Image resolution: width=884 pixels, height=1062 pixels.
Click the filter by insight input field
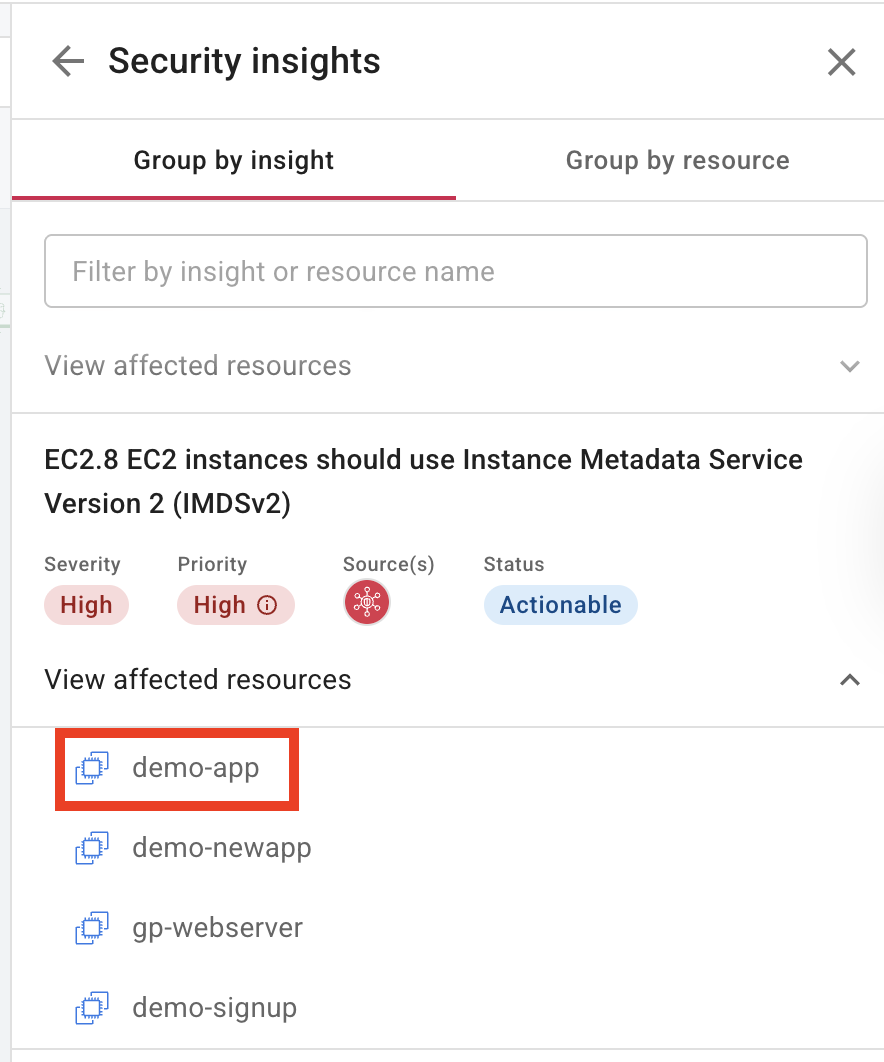tap(455, 270)
